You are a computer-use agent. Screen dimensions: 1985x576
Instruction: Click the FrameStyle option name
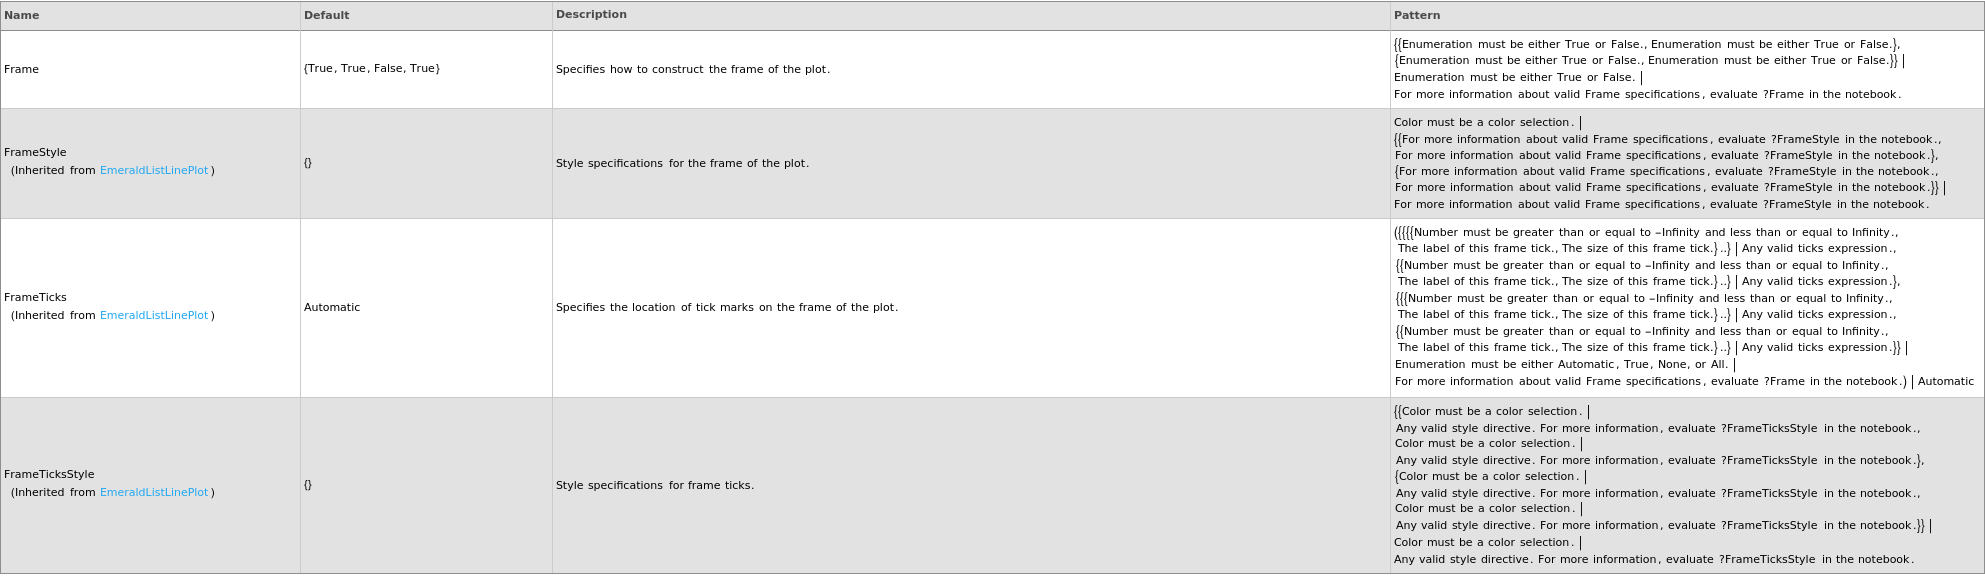[35, 153]
